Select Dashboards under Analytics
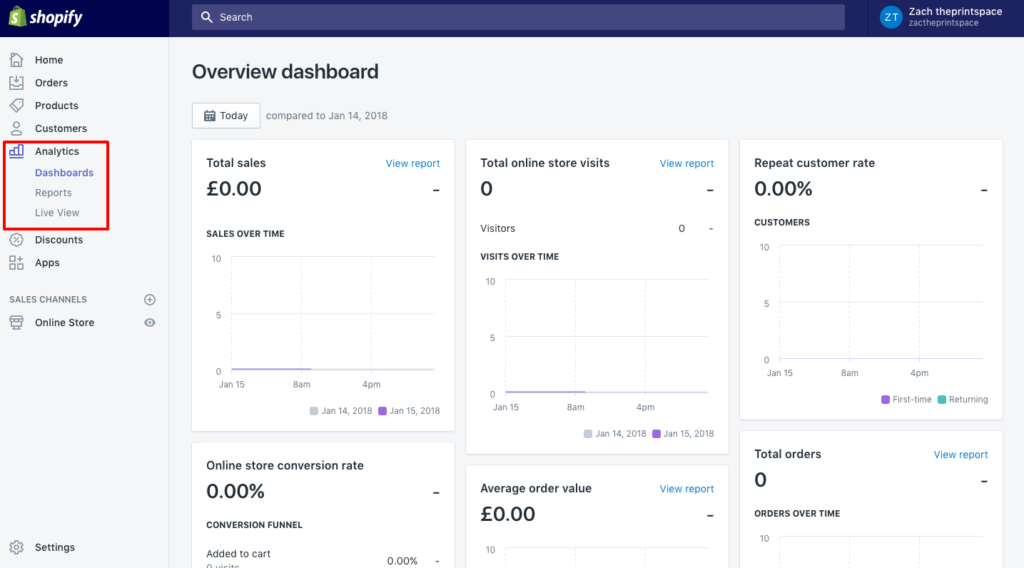Screen dimensions: 1024x568 [x=64, y=172]
